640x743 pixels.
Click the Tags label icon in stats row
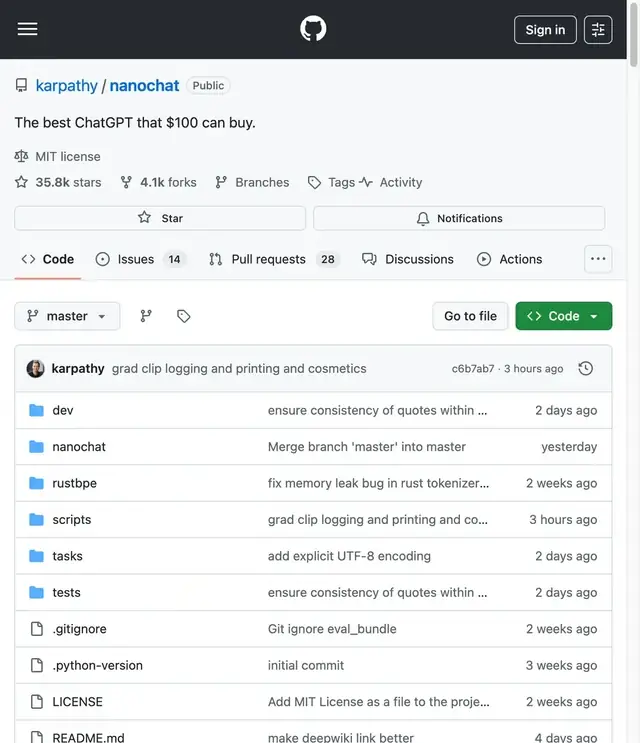[x=314, y=182]
